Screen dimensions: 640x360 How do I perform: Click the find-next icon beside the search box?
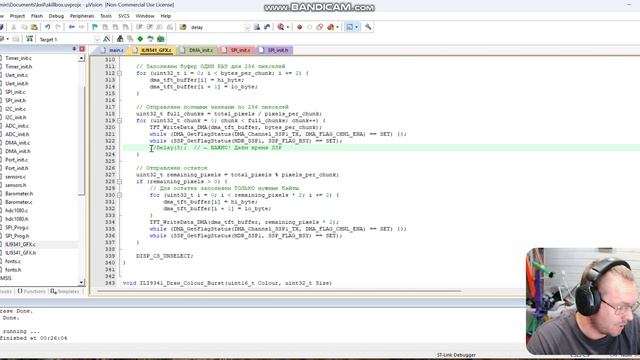tap(257, 27)
